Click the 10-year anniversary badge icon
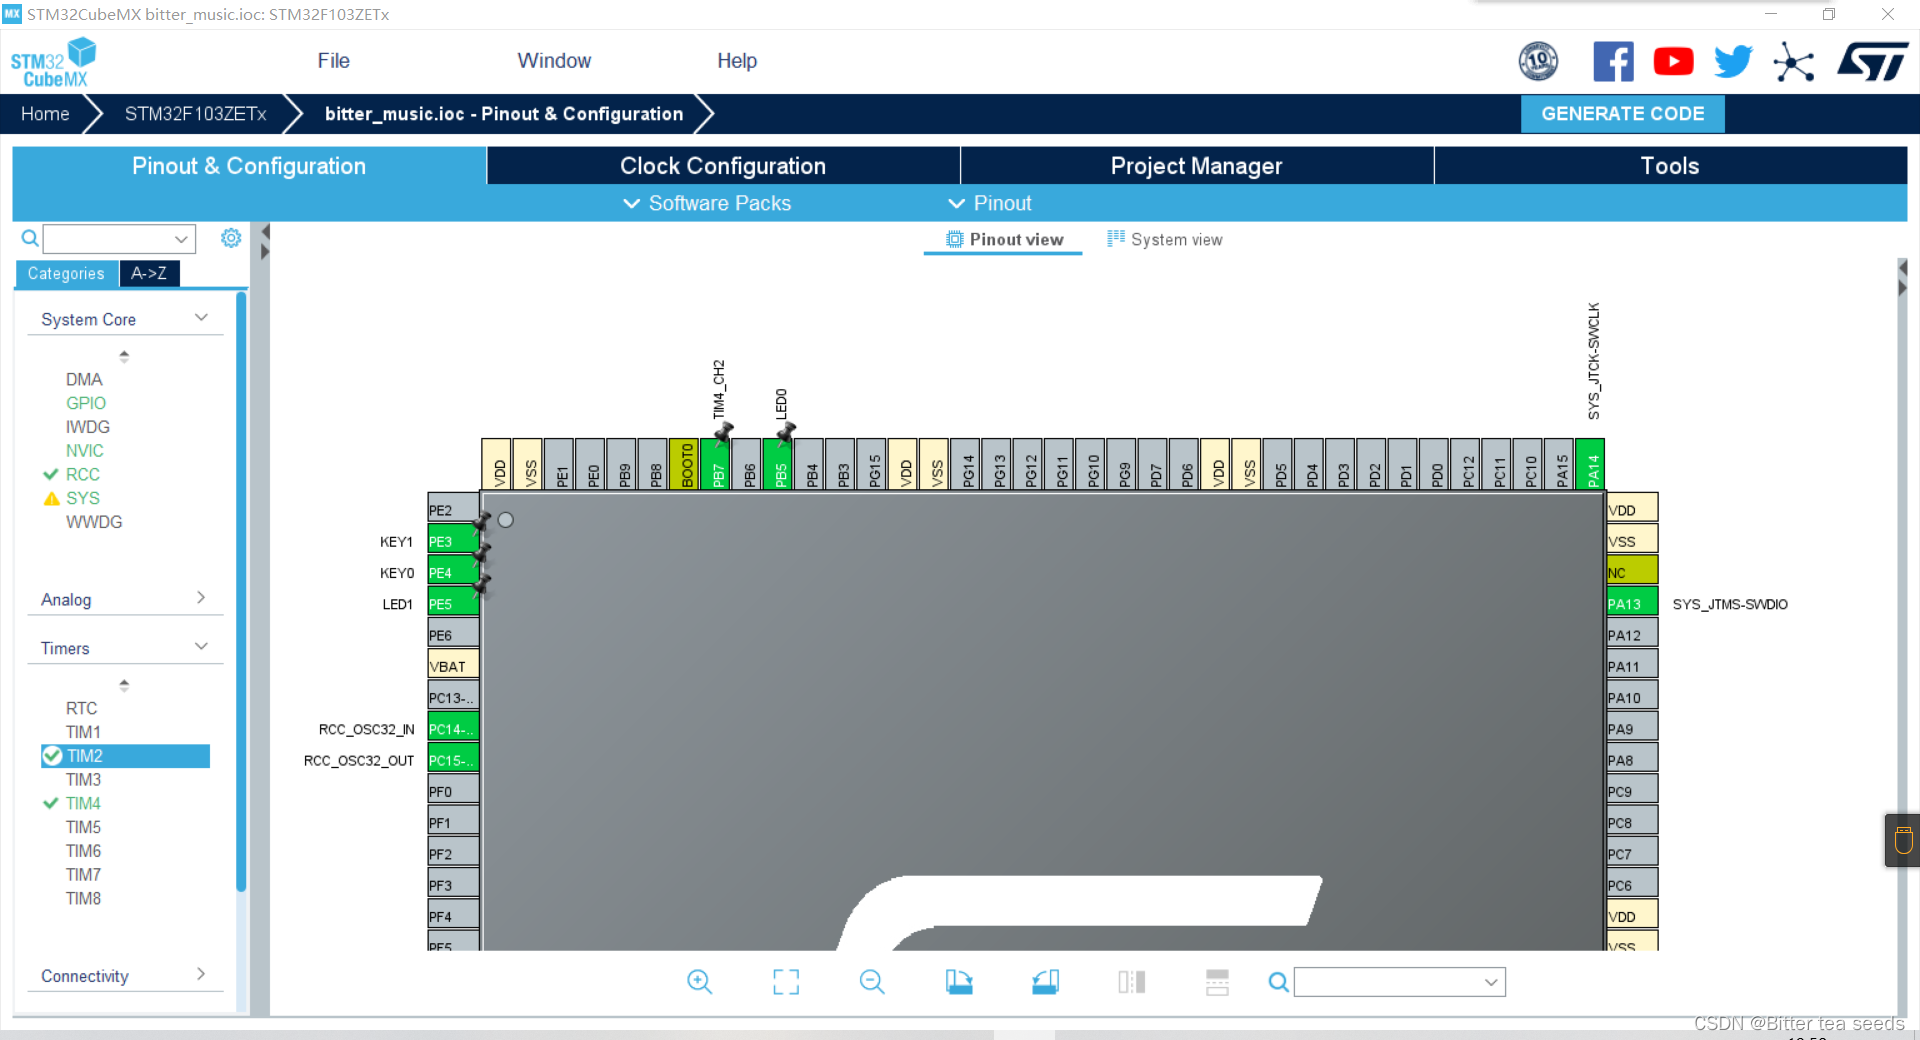 click(1538, 62)
